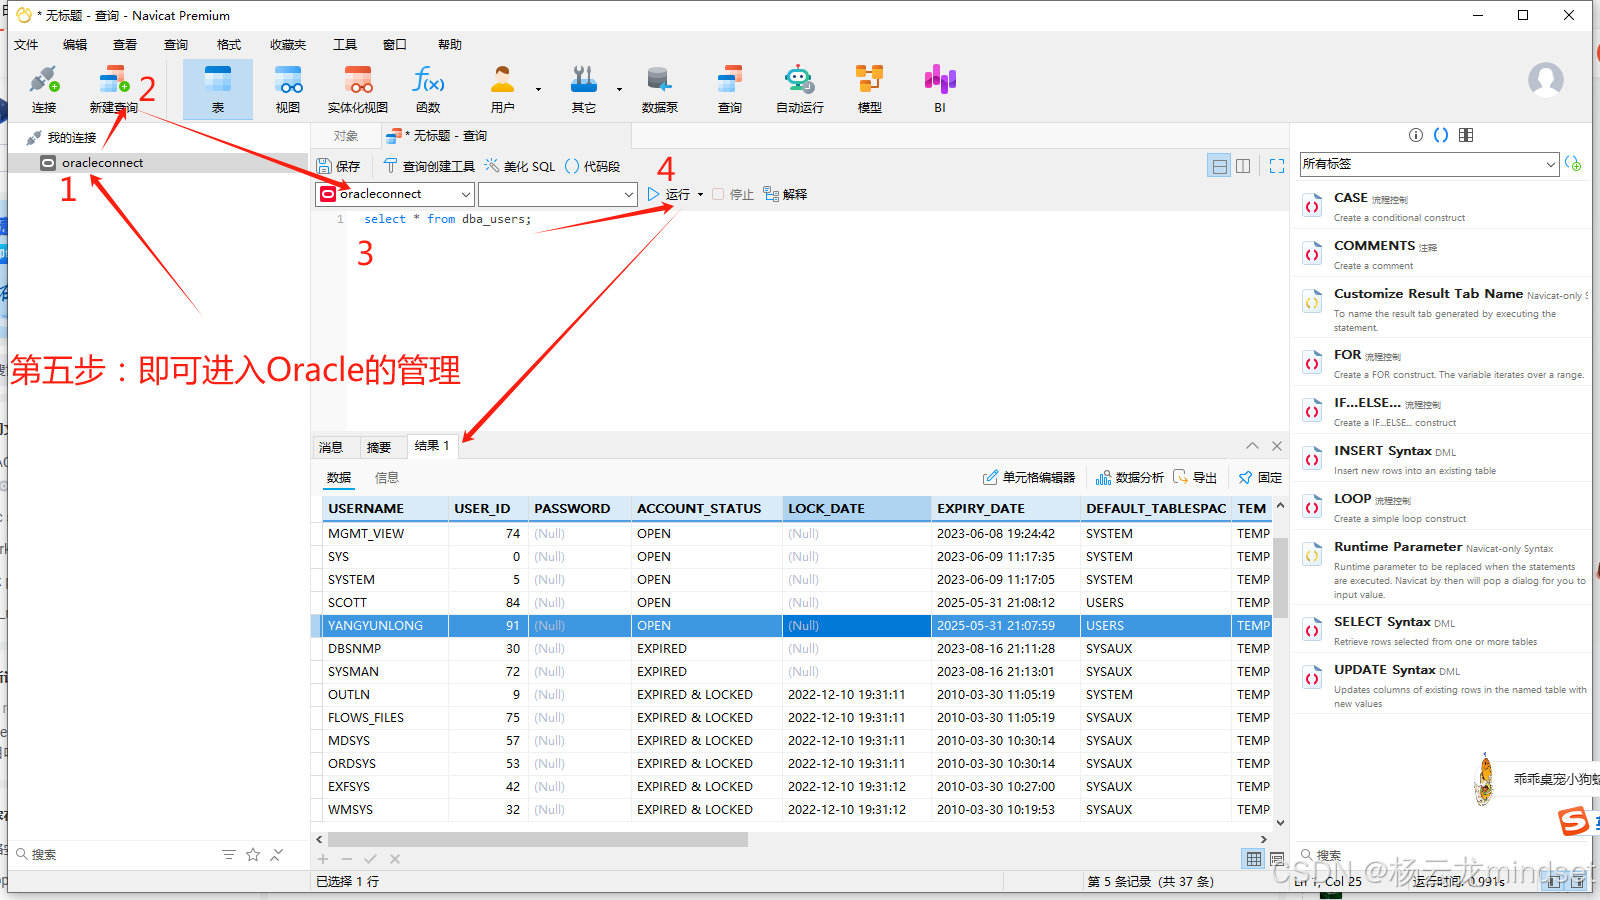Collapse the sidebar search options chevron
1600x900 pixels.
(x=277, y=854)
